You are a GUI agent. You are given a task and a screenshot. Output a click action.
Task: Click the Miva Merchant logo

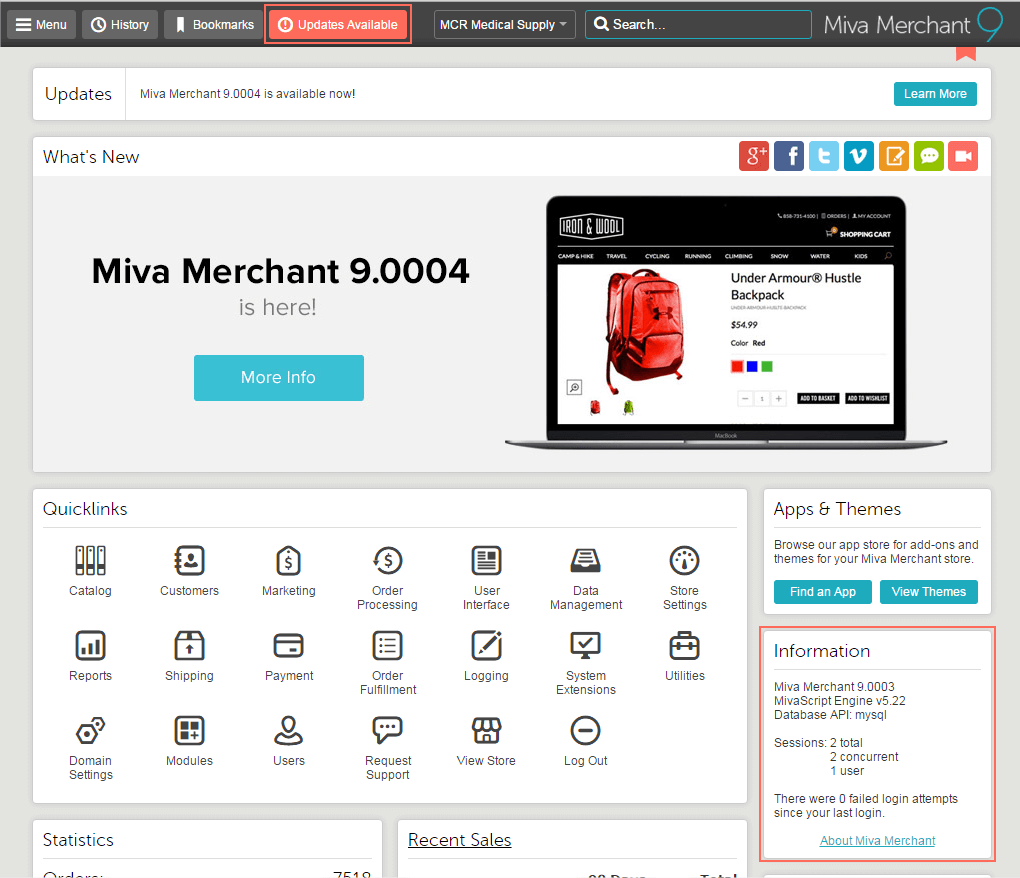913,25
